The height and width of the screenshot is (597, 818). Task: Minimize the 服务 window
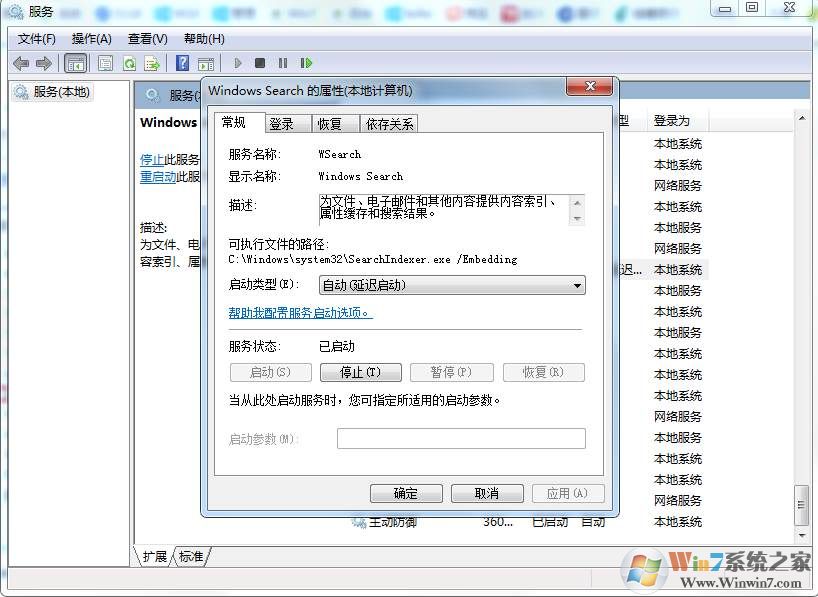725,9
